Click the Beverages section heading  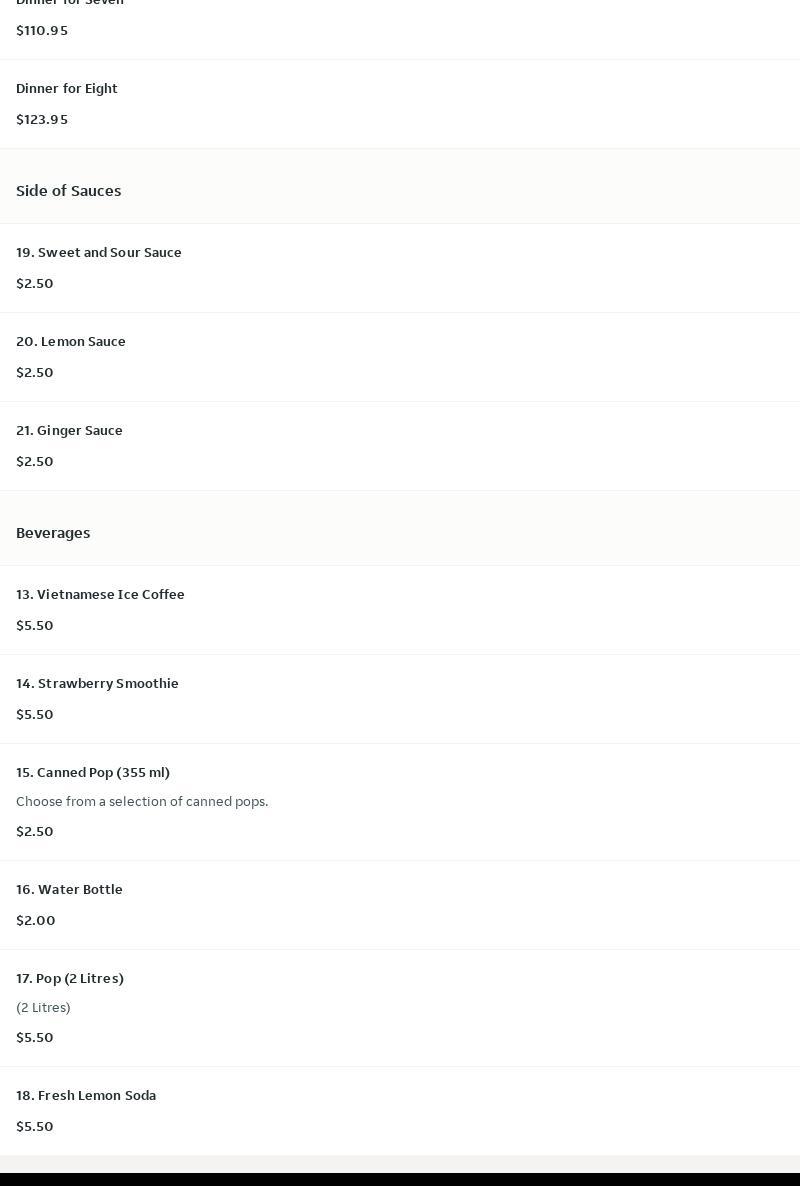coord(53,532)
